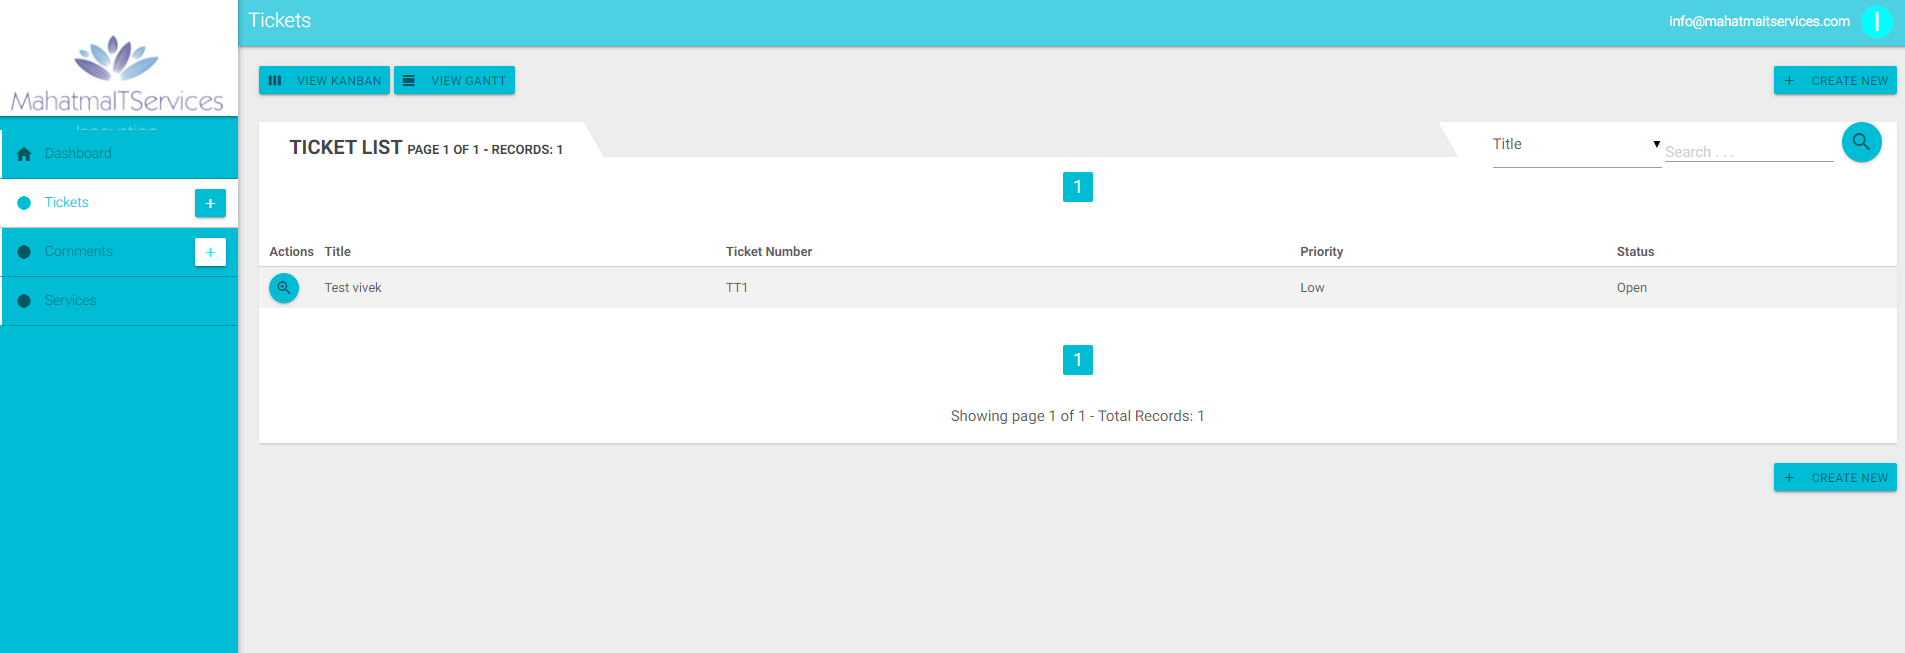Click the Dashboard home icon
Viewport: 1905px width, 653px height.
click(24, 154)
